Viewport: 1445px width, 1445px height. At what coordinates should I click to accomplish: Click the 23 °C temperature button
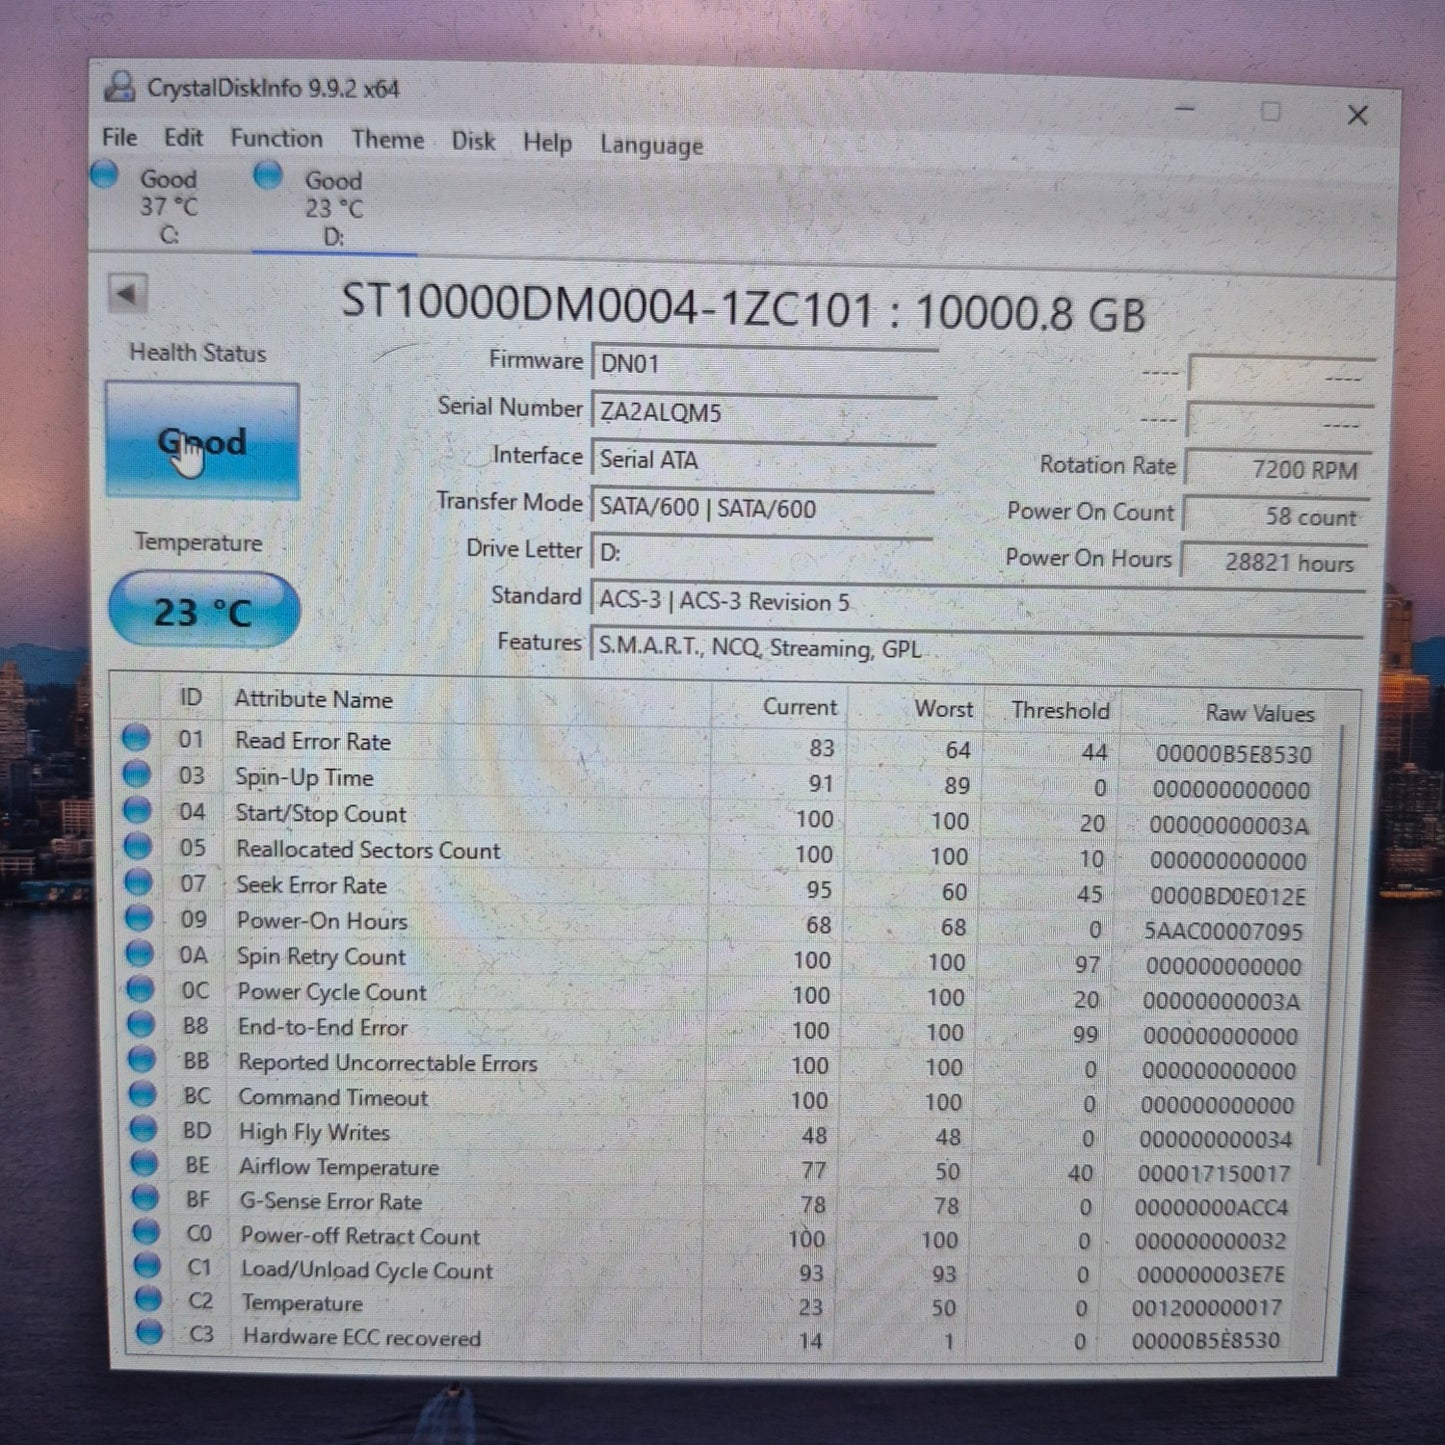[x=203, y=610]
